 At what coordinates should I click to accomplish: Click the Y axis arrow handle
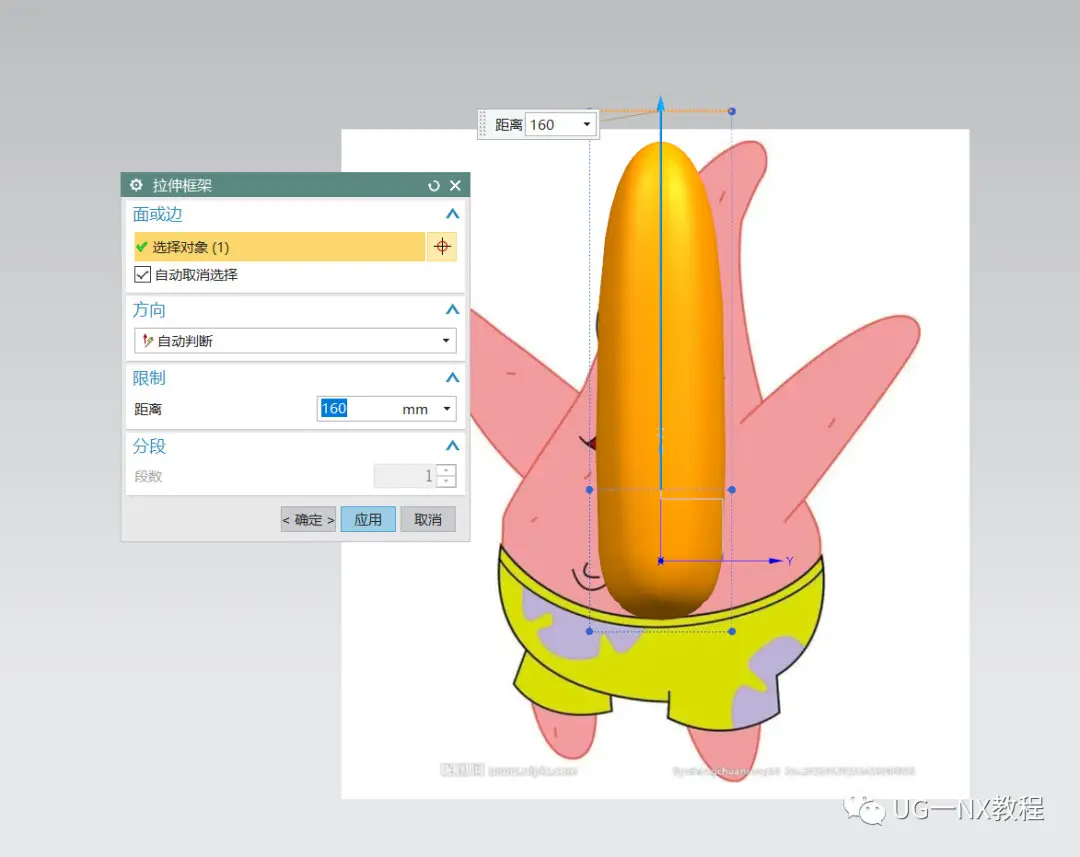[776, 561]
